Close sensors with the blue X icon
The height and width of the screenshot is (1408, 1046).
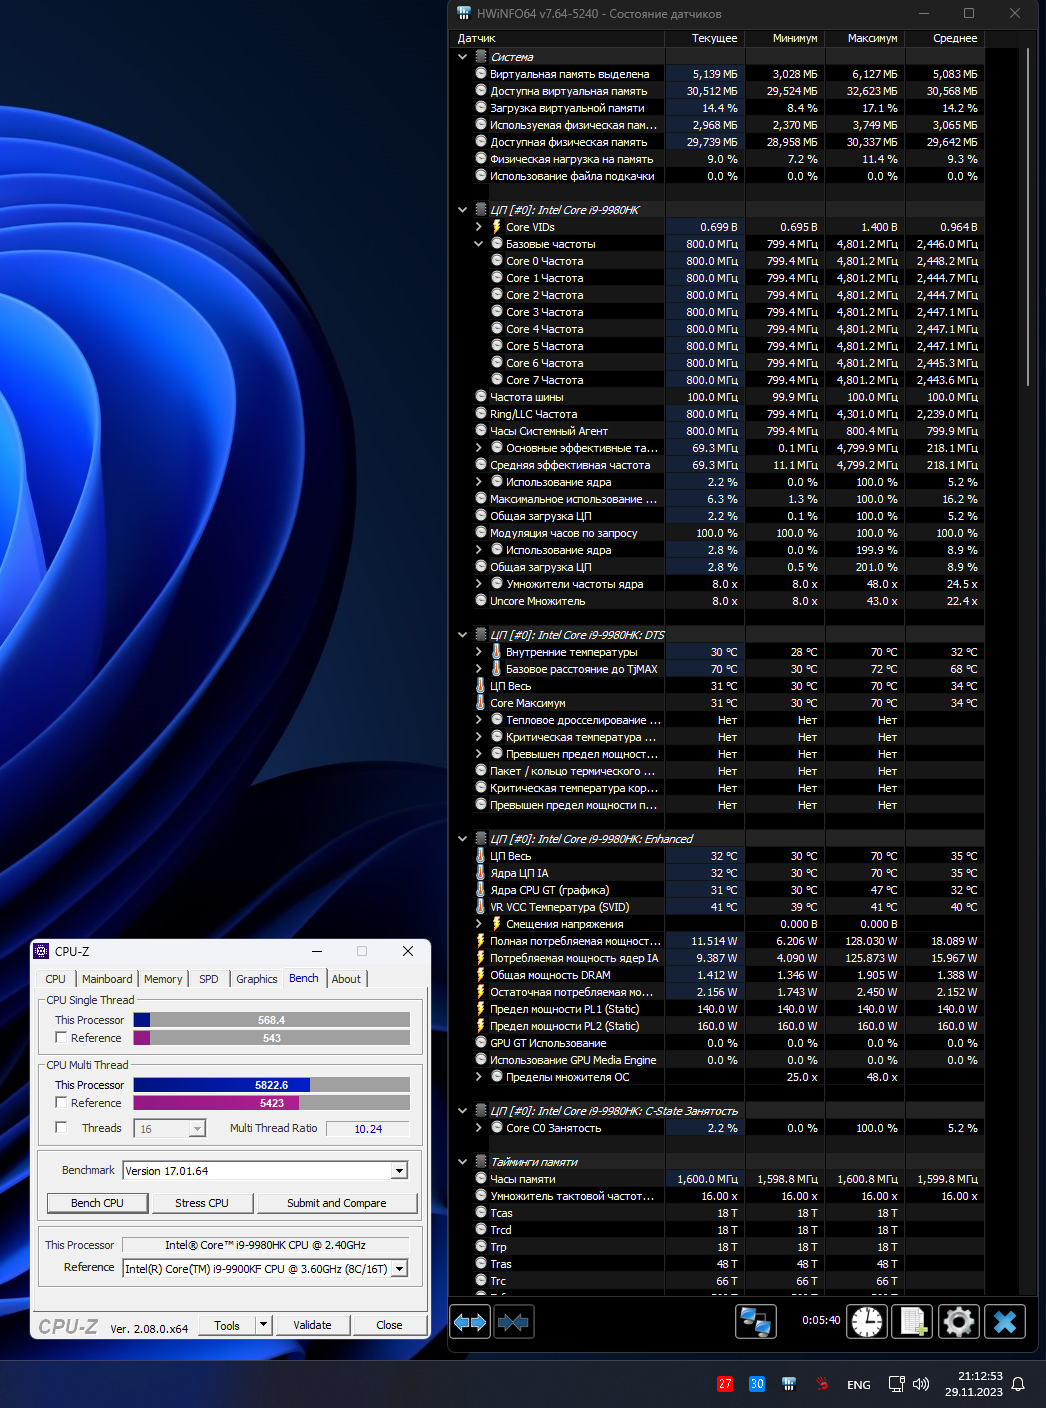[1005, 1322]
